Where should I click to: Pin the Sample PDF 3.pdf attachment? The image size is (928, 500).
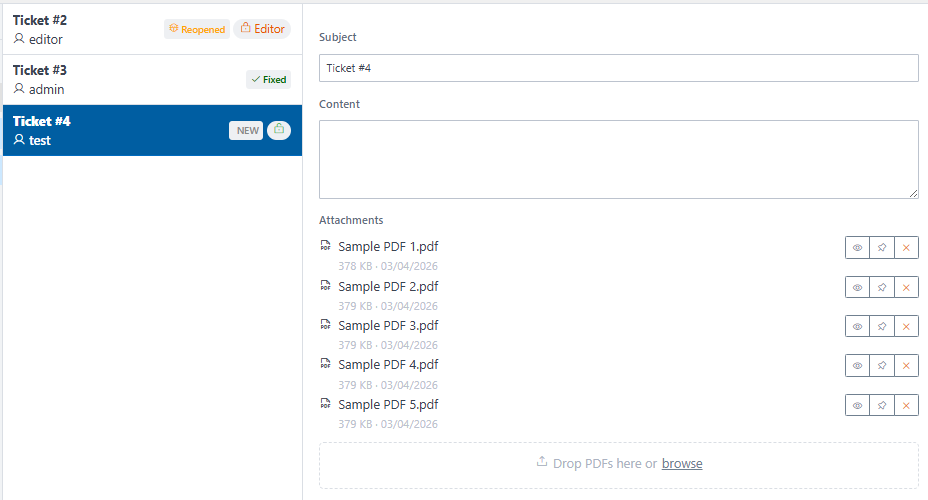882,326
